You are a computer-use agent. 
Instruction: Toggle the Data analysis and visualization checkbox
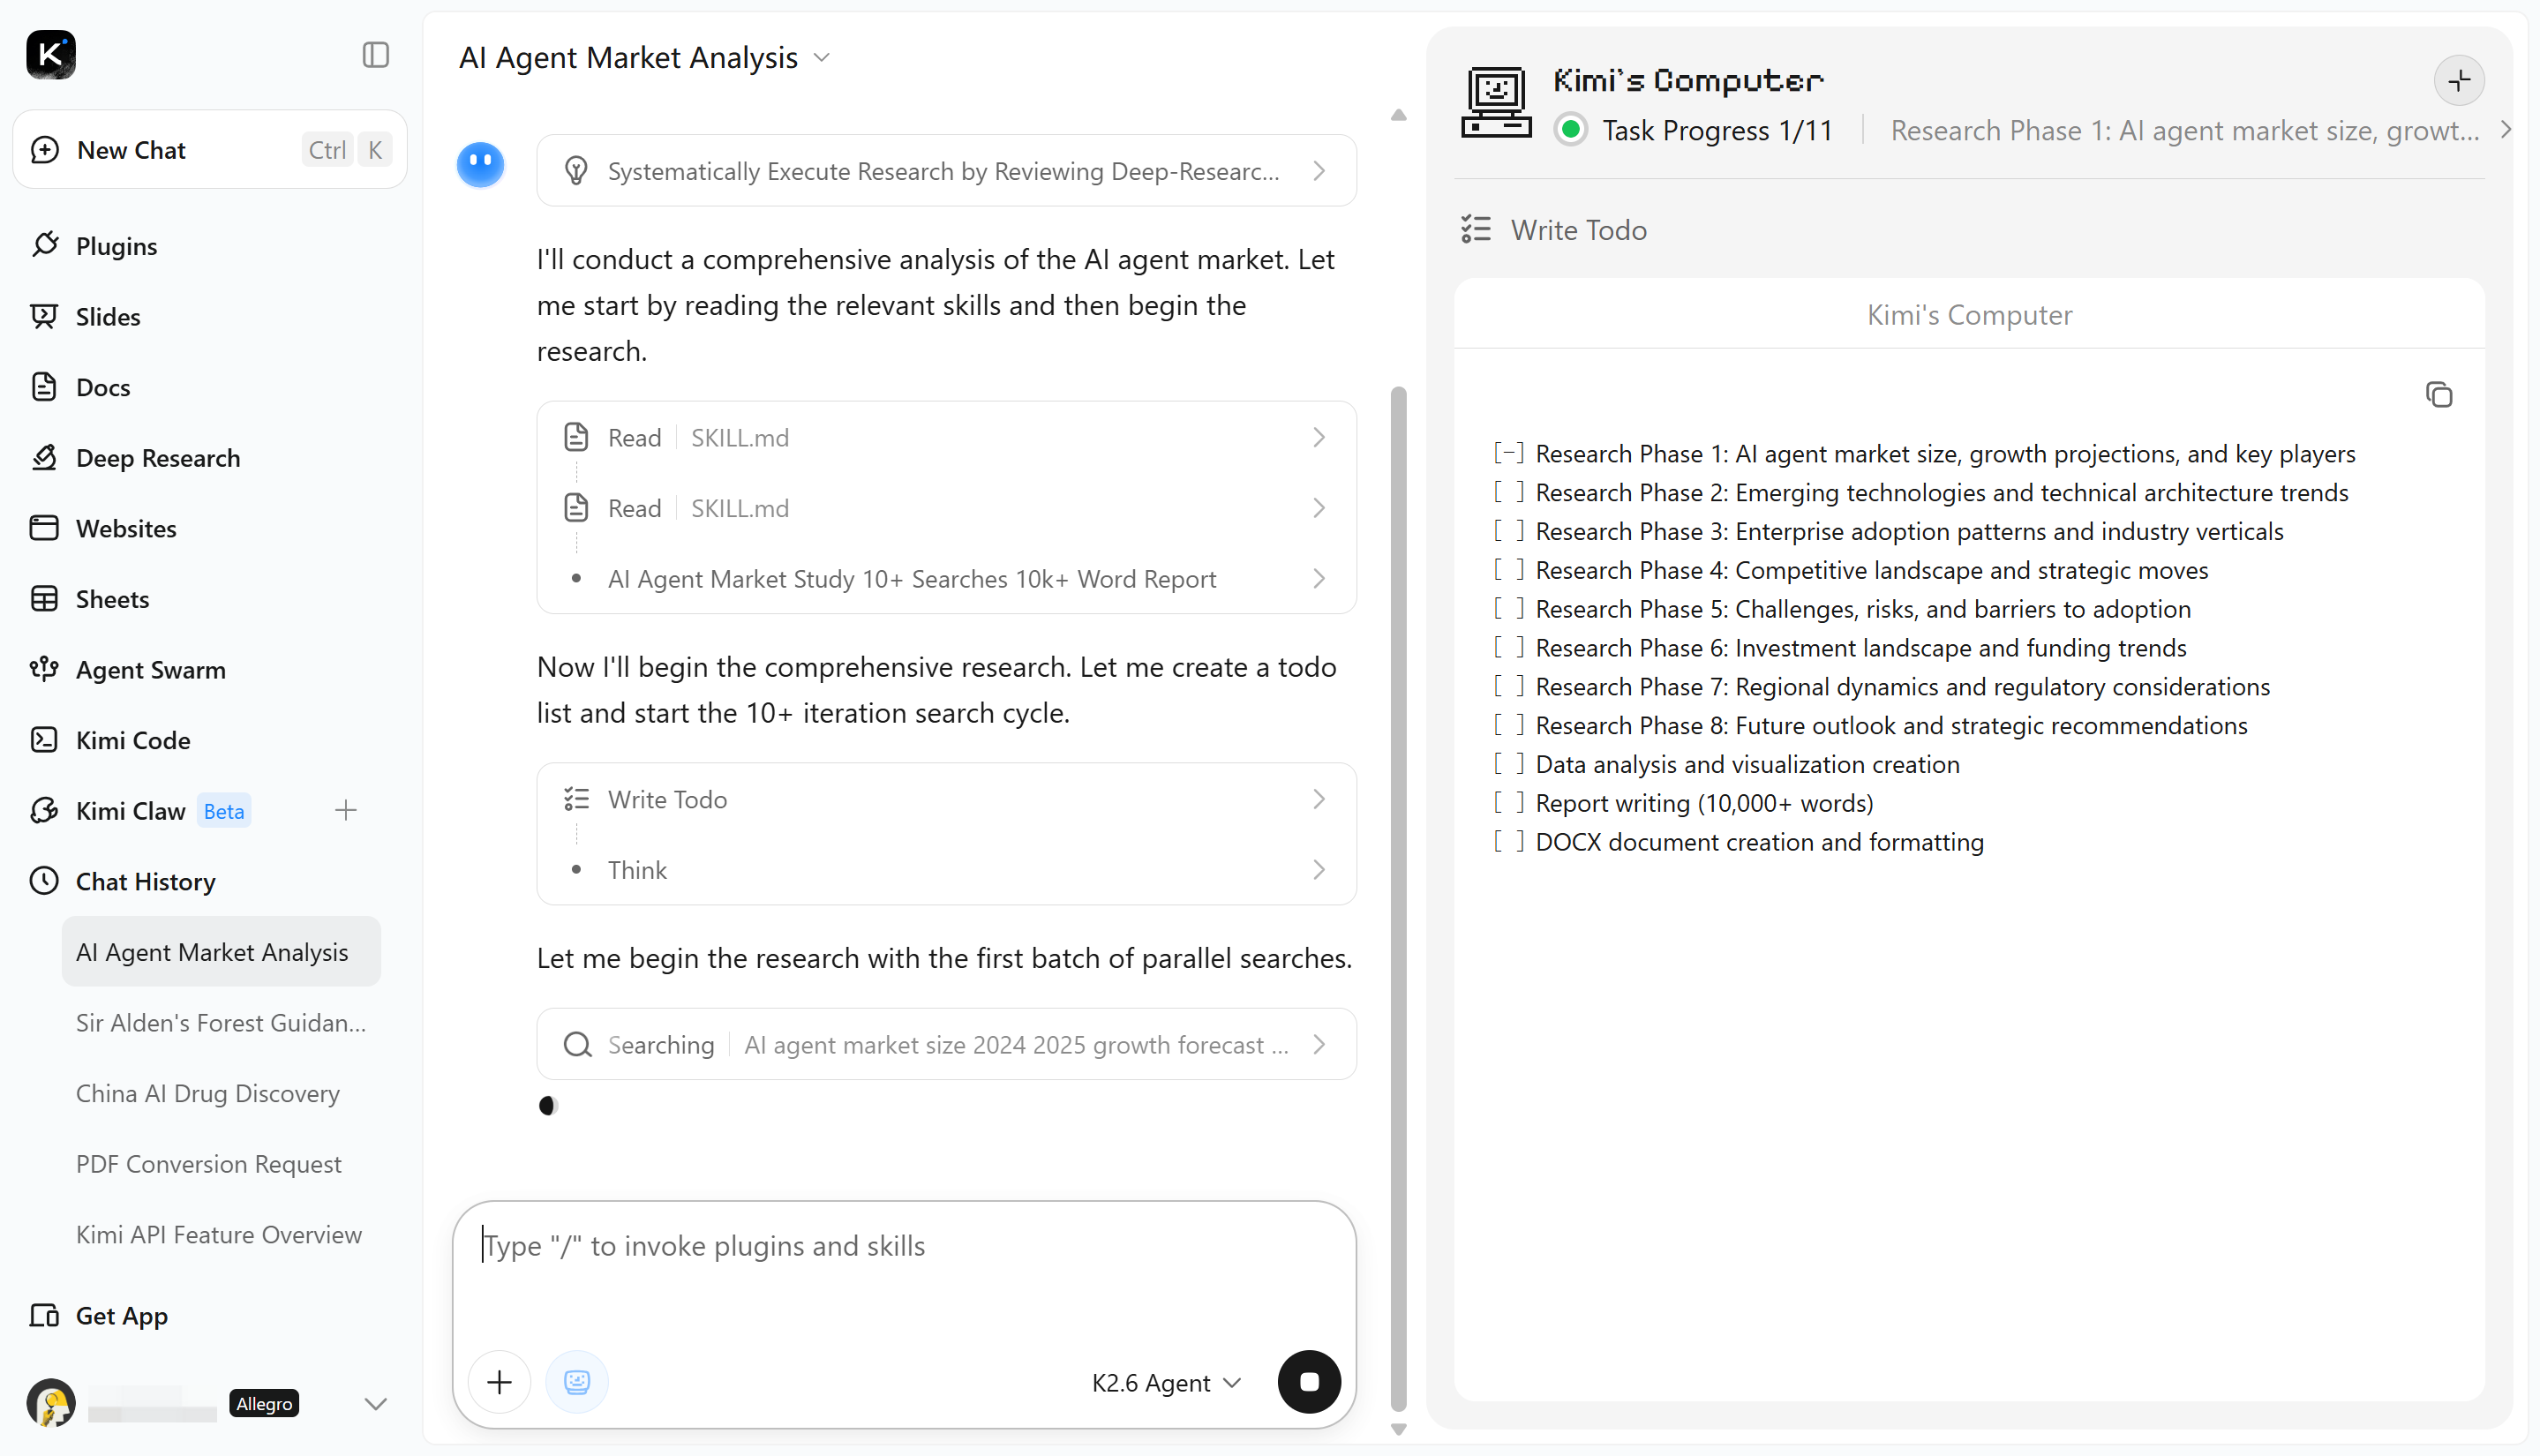[1509, 764]
